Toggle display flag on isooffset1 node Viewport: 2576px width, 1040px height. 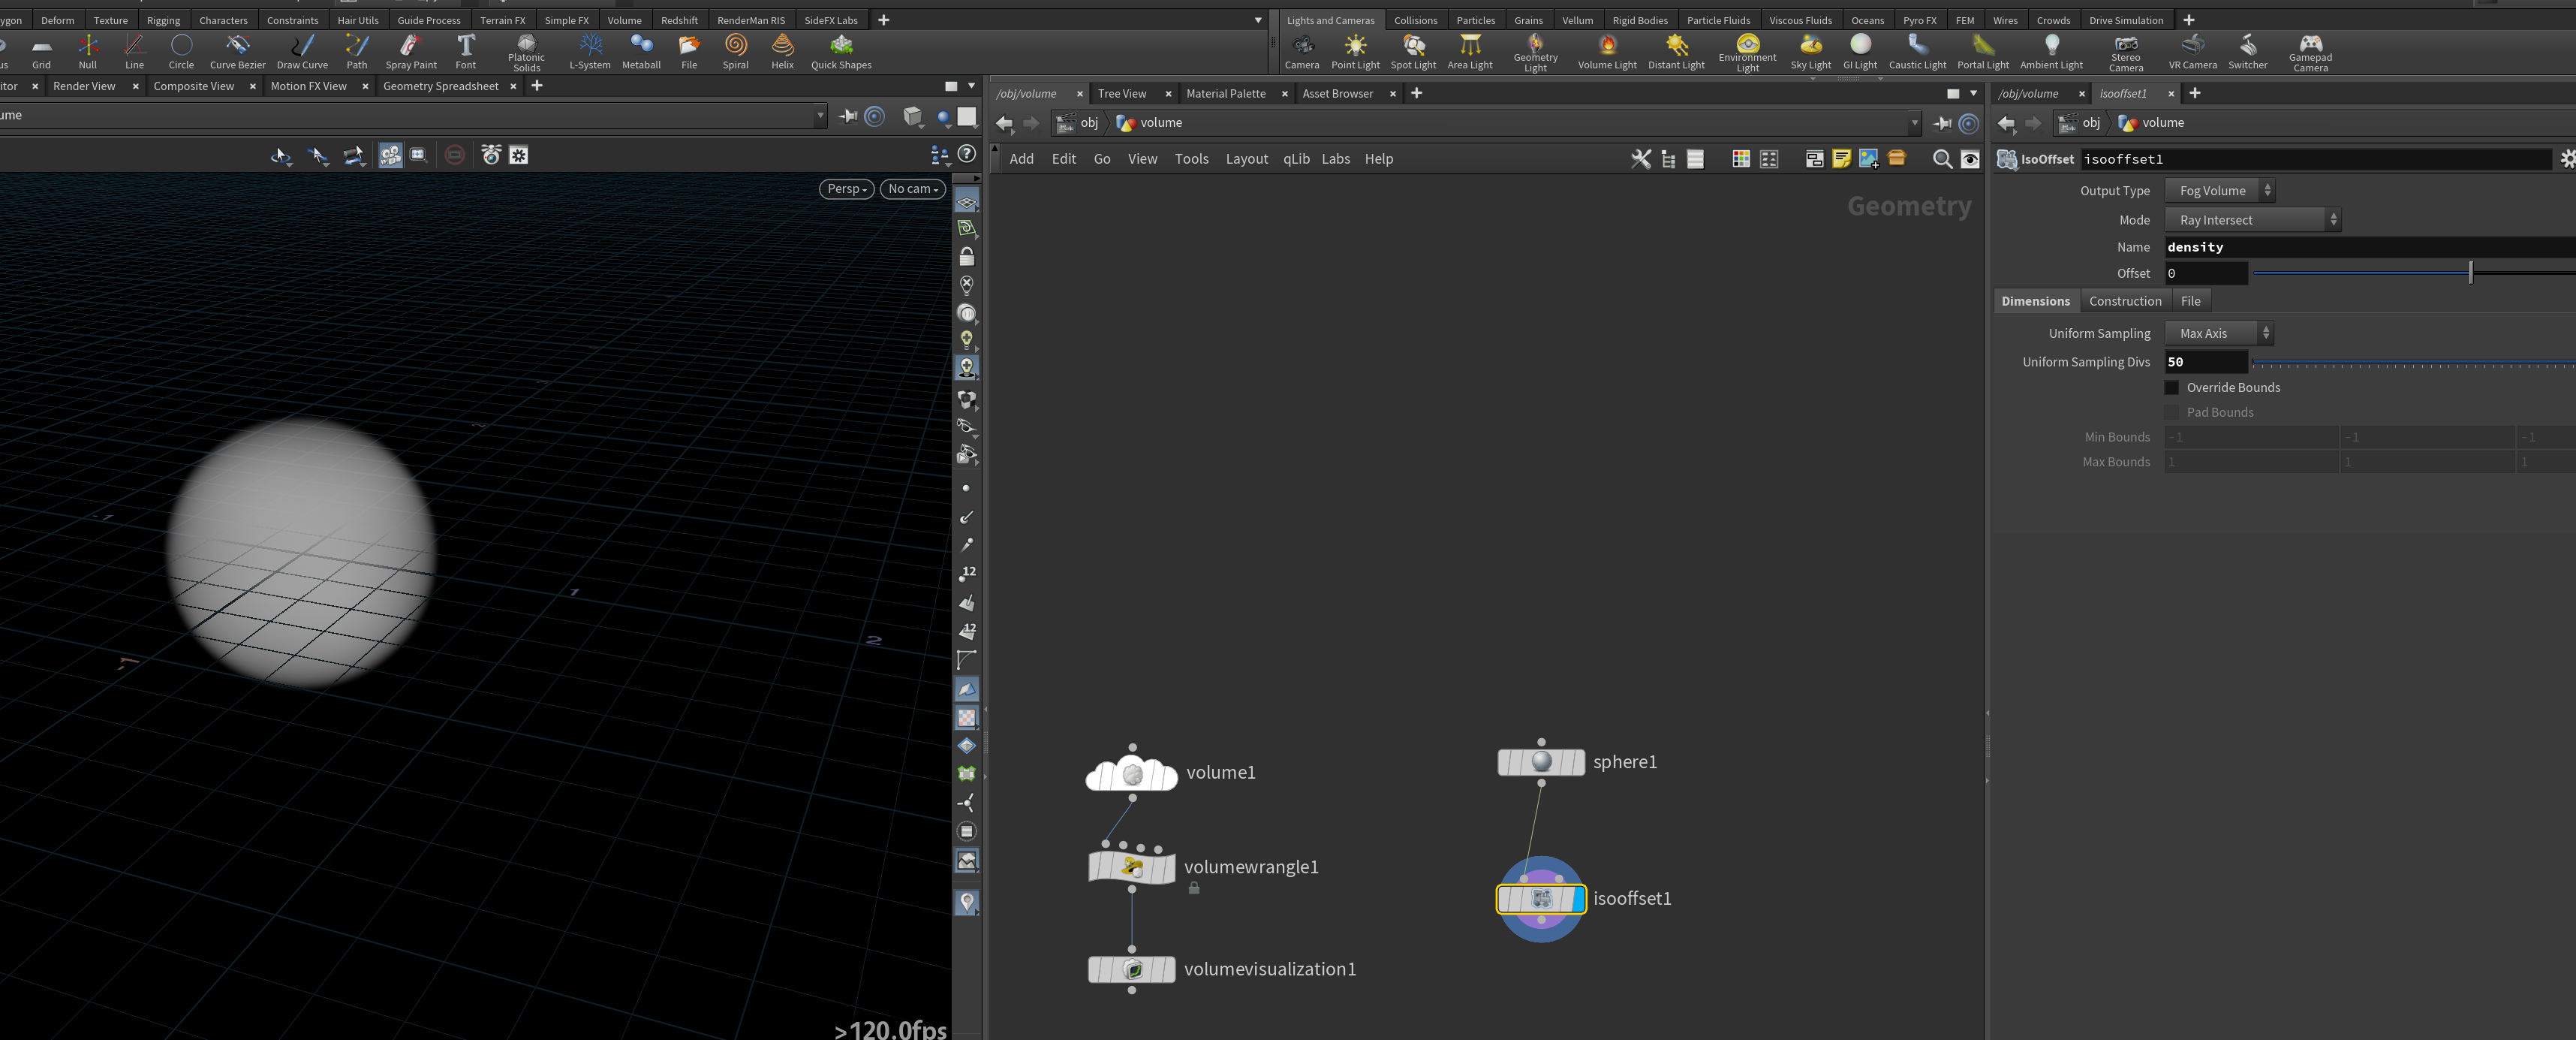1579,899
